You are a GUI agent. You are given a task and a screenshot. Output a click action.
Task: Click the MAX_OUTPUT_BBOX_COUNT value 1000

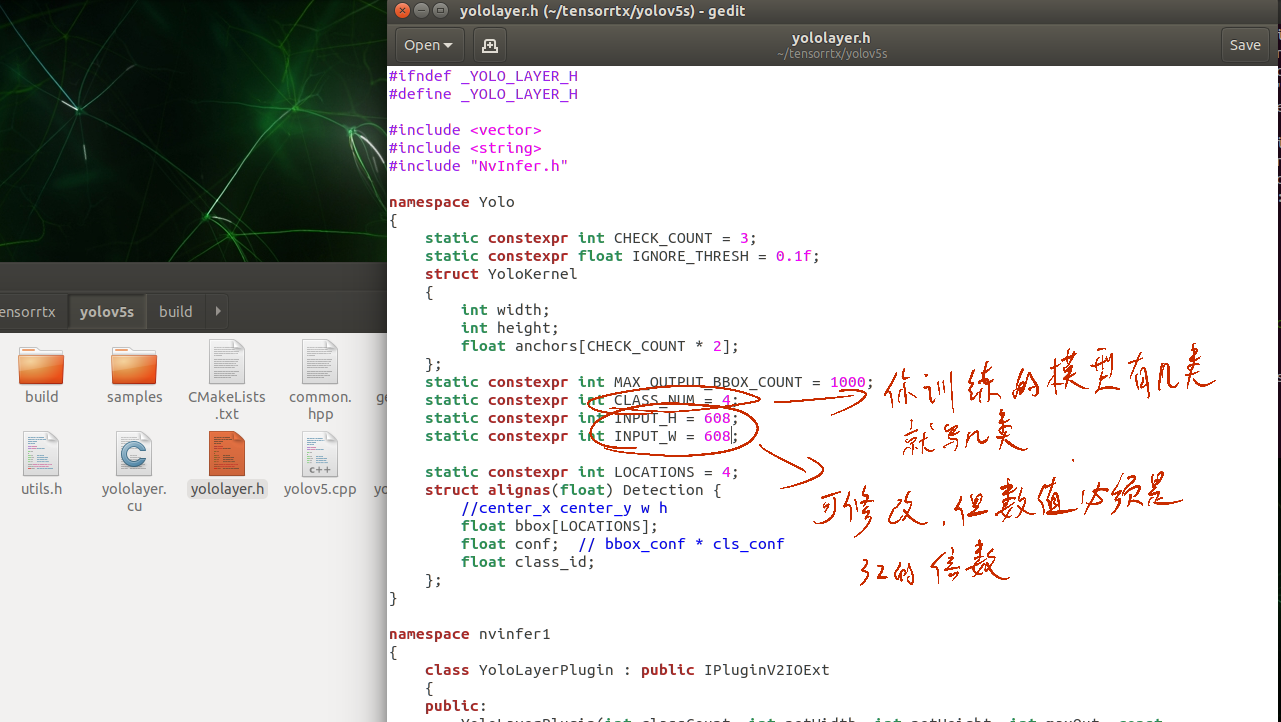tap(848, 382)
